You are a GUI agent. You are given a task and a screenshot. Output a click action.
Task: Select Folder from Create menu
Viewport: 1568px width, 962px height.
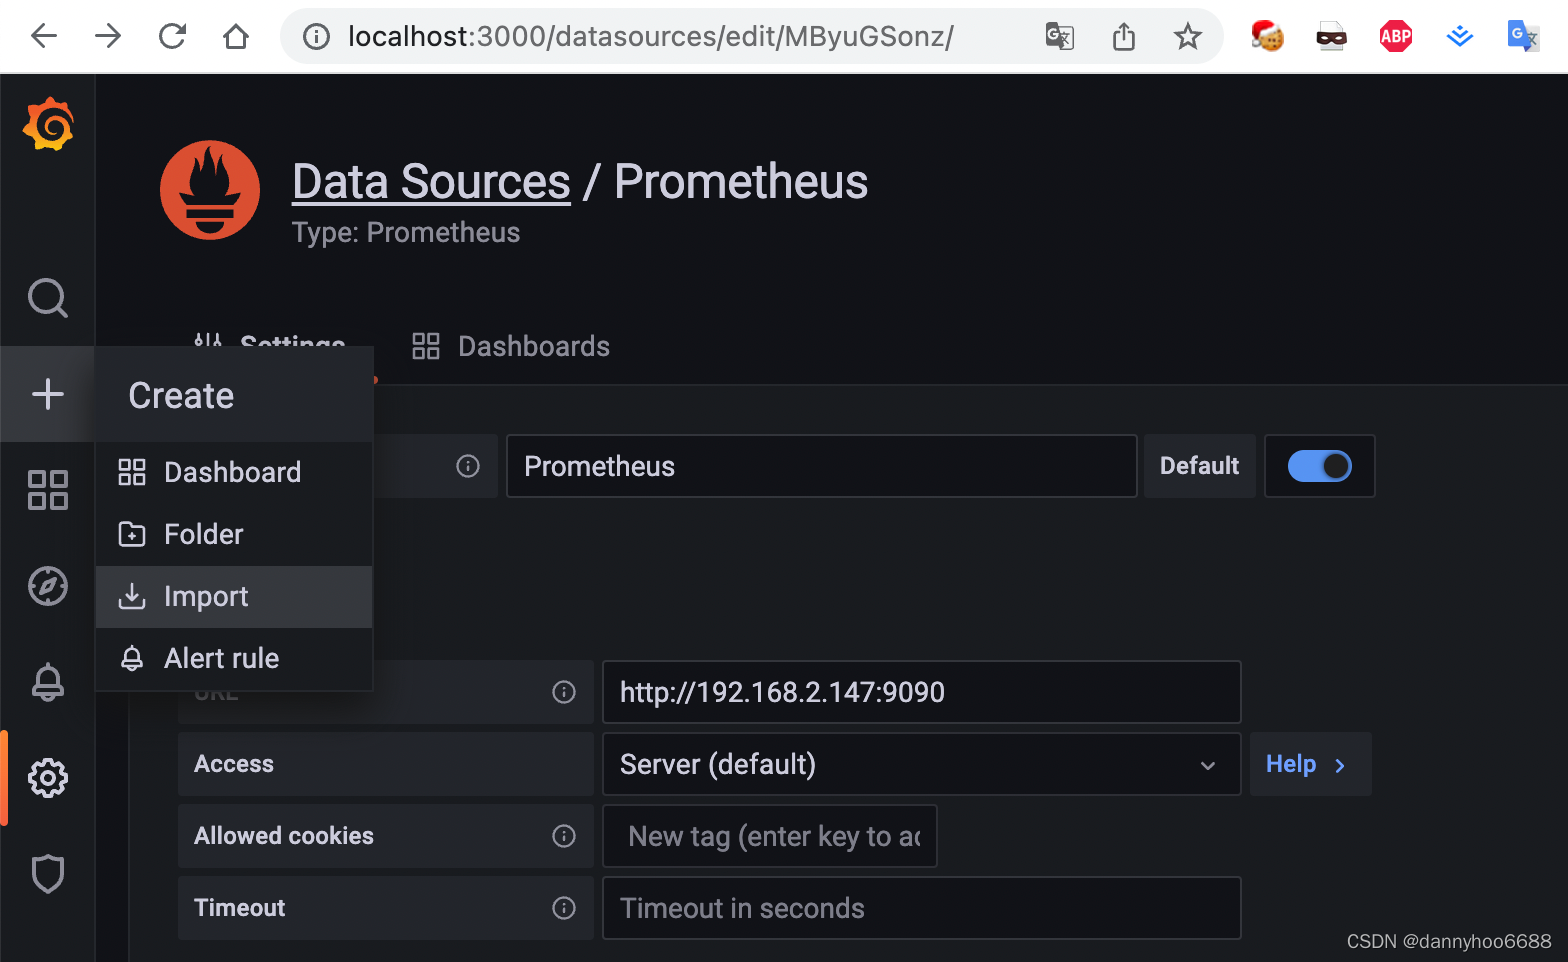[x=204, y=535]
